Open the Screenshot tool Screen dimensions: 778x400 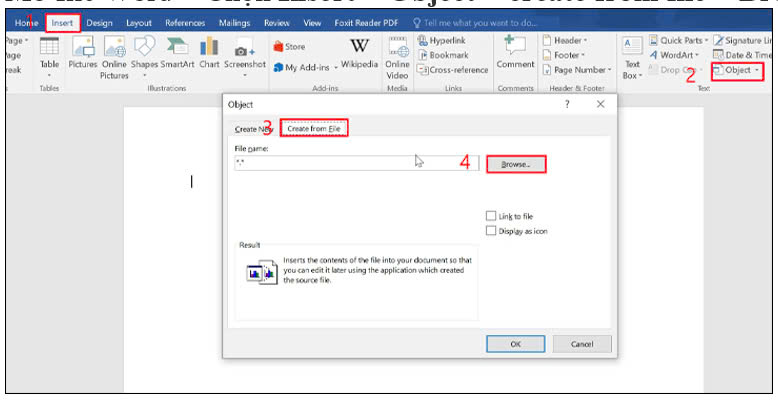245,57
